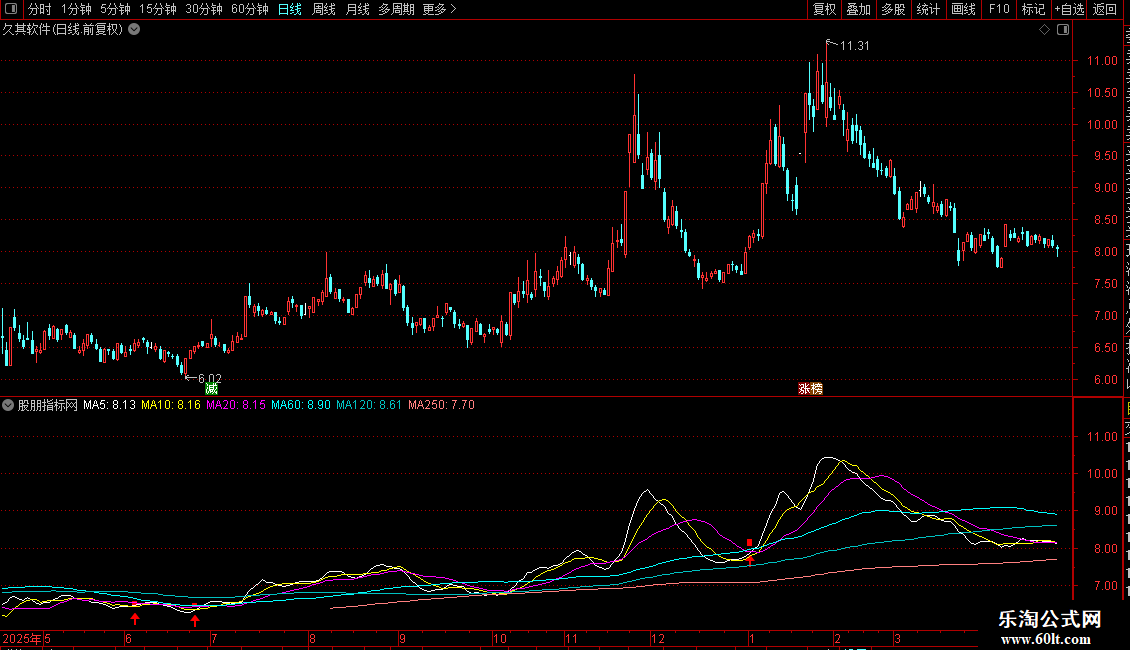The width and height of the screenshot is (1130, 650).
Task: Open F10 company info
Action: click(x=999, y=9)
